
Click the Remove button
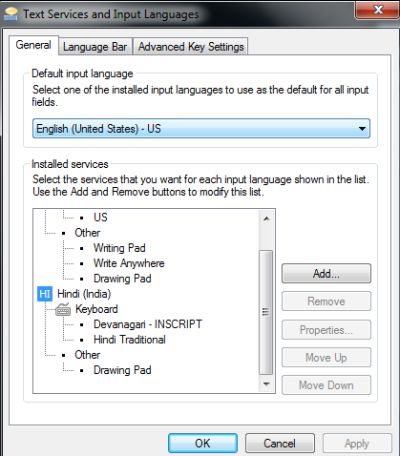click(326, 301)
